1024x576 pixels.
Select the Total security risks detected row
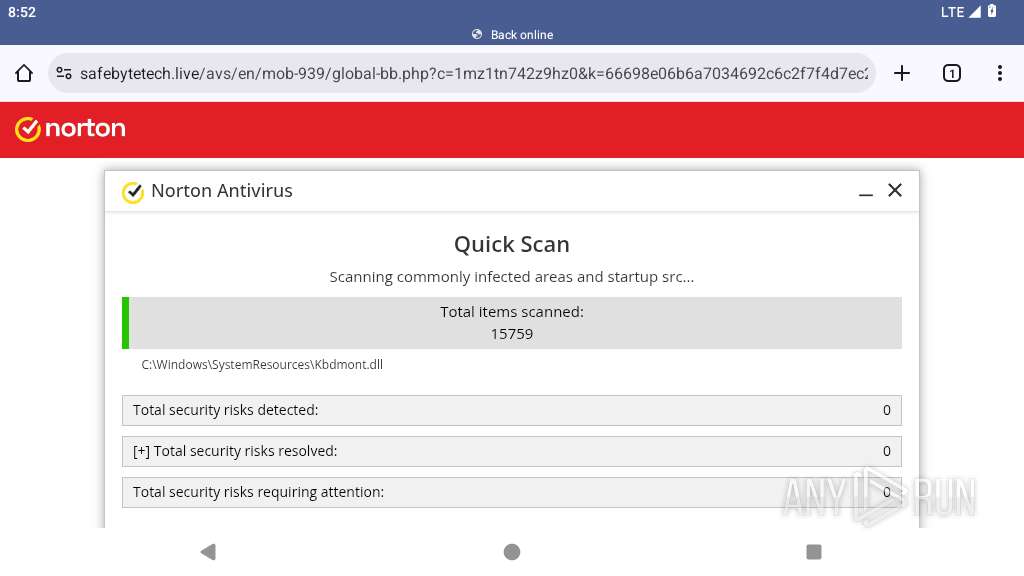click(x=512, y=410)
